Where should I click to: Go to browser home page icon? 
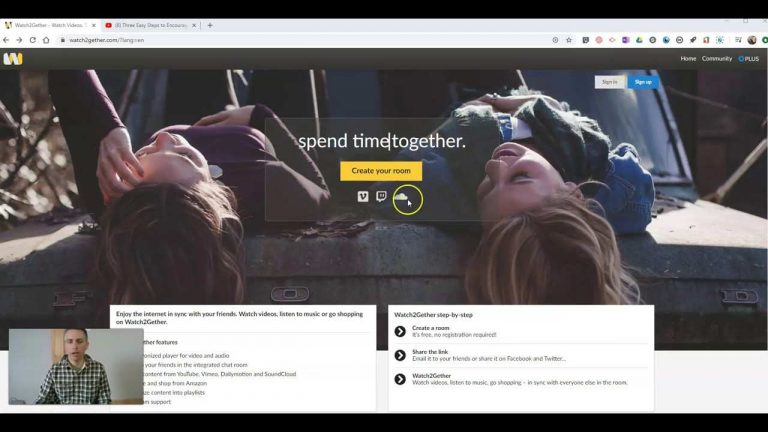[46, 40]
